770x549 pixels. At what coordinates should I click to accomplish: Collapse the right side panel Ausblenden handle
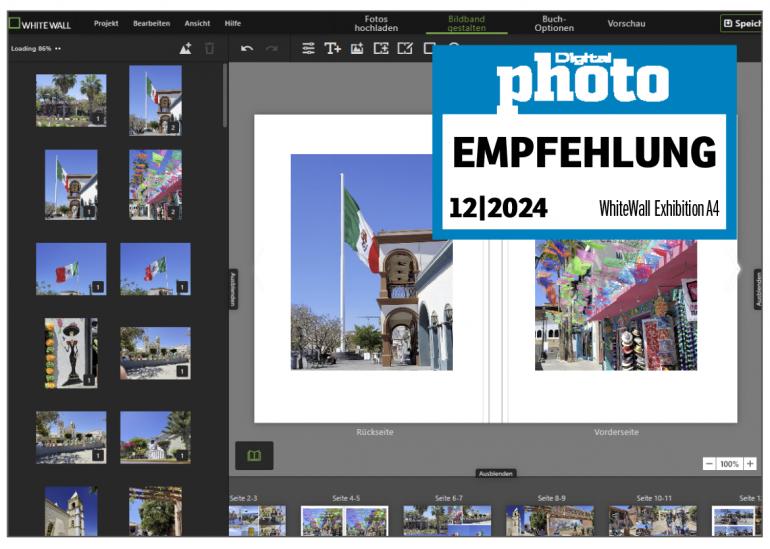click(x=758, y=289)
